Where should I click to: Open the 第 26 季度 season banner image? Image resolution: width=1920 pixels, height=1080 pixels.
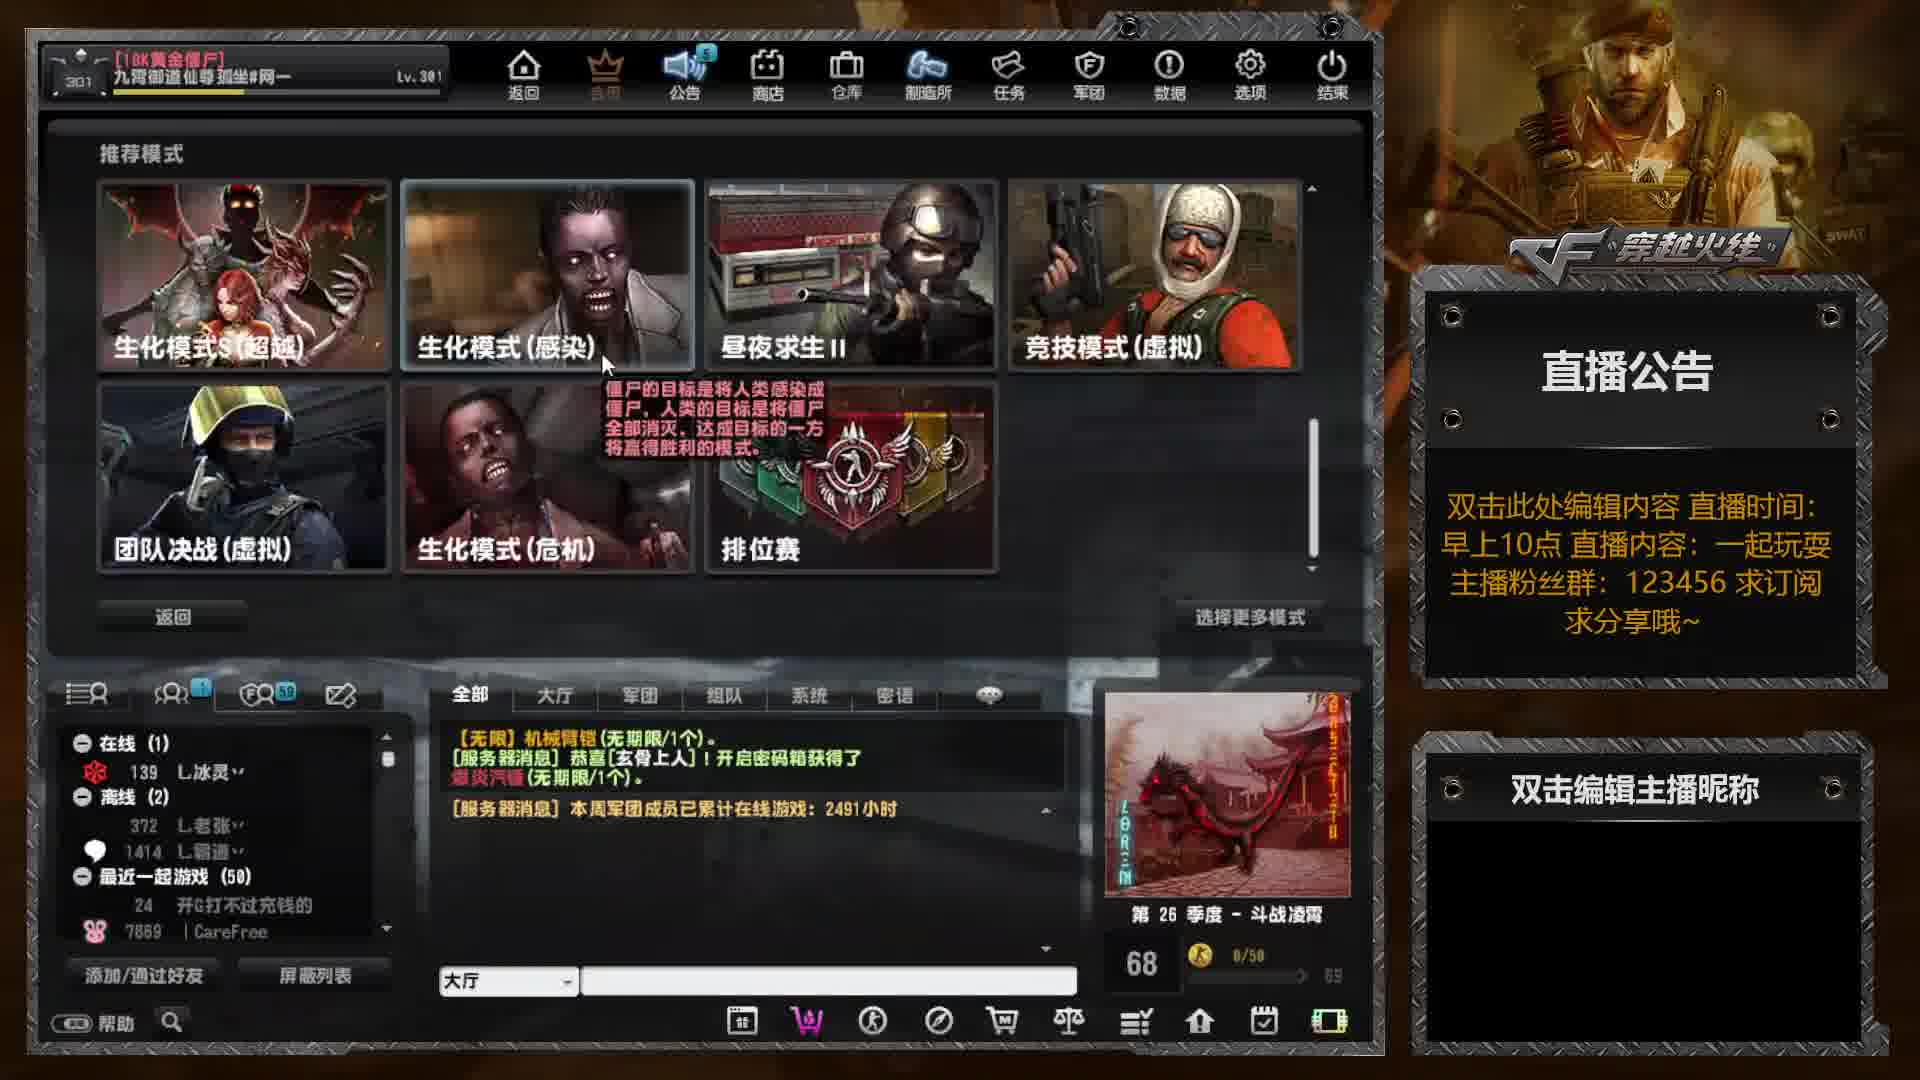click(1227, 795)
